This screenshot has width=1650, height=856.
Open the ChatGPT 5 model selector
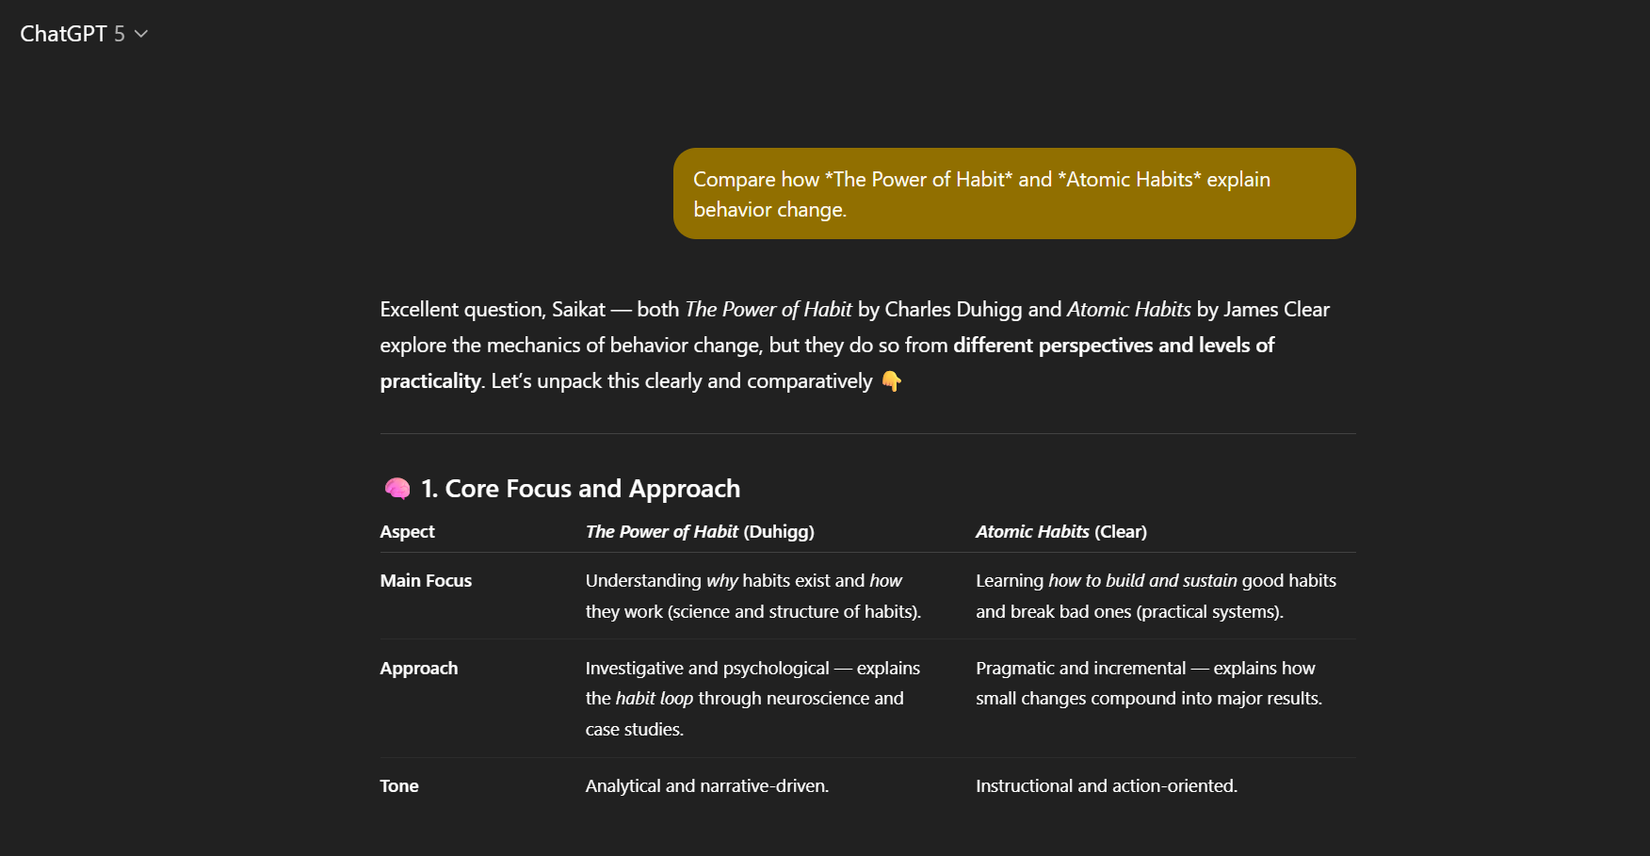coord(73,34)
